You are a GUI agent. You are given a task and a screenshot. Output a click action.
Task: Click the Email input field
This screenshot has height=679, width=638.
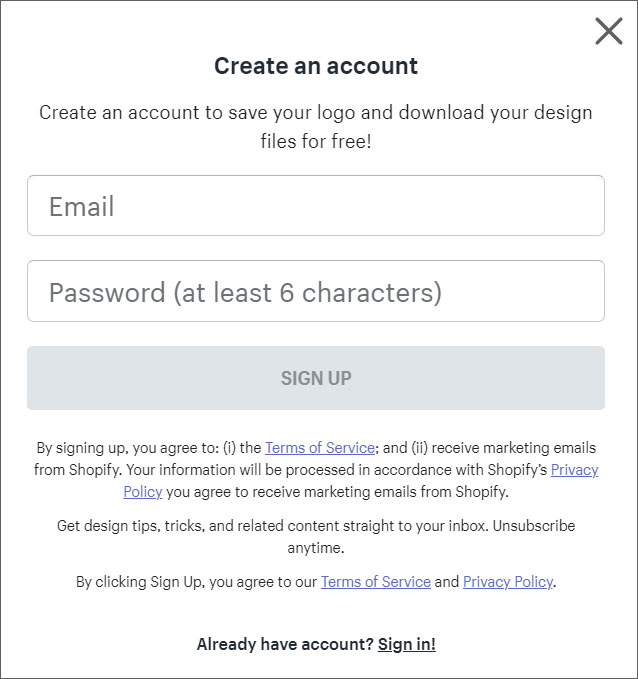(316, 206)
